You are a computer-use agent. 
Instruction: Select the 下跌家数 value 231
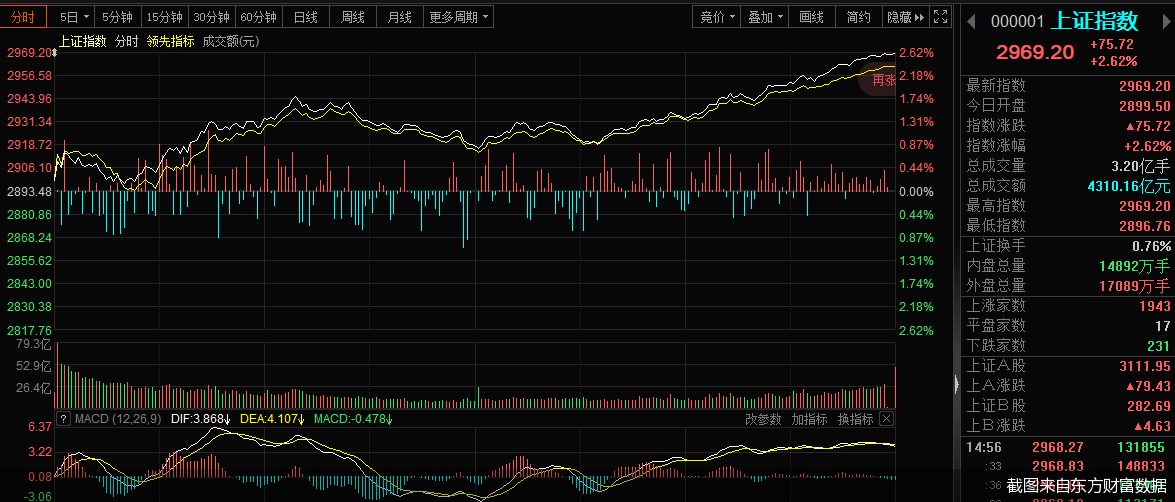[1159, 346]
